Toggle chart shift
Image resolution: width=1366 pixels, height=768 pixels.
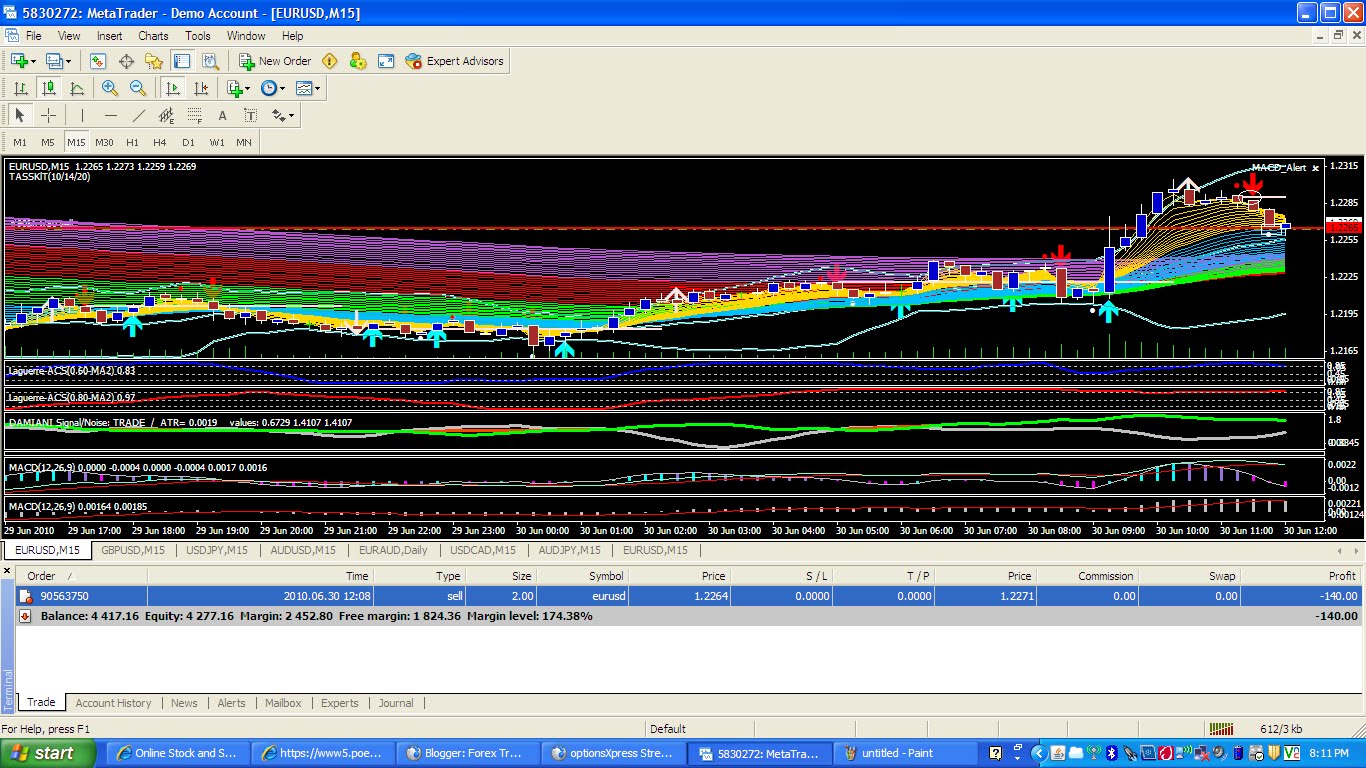pos(201,88)
